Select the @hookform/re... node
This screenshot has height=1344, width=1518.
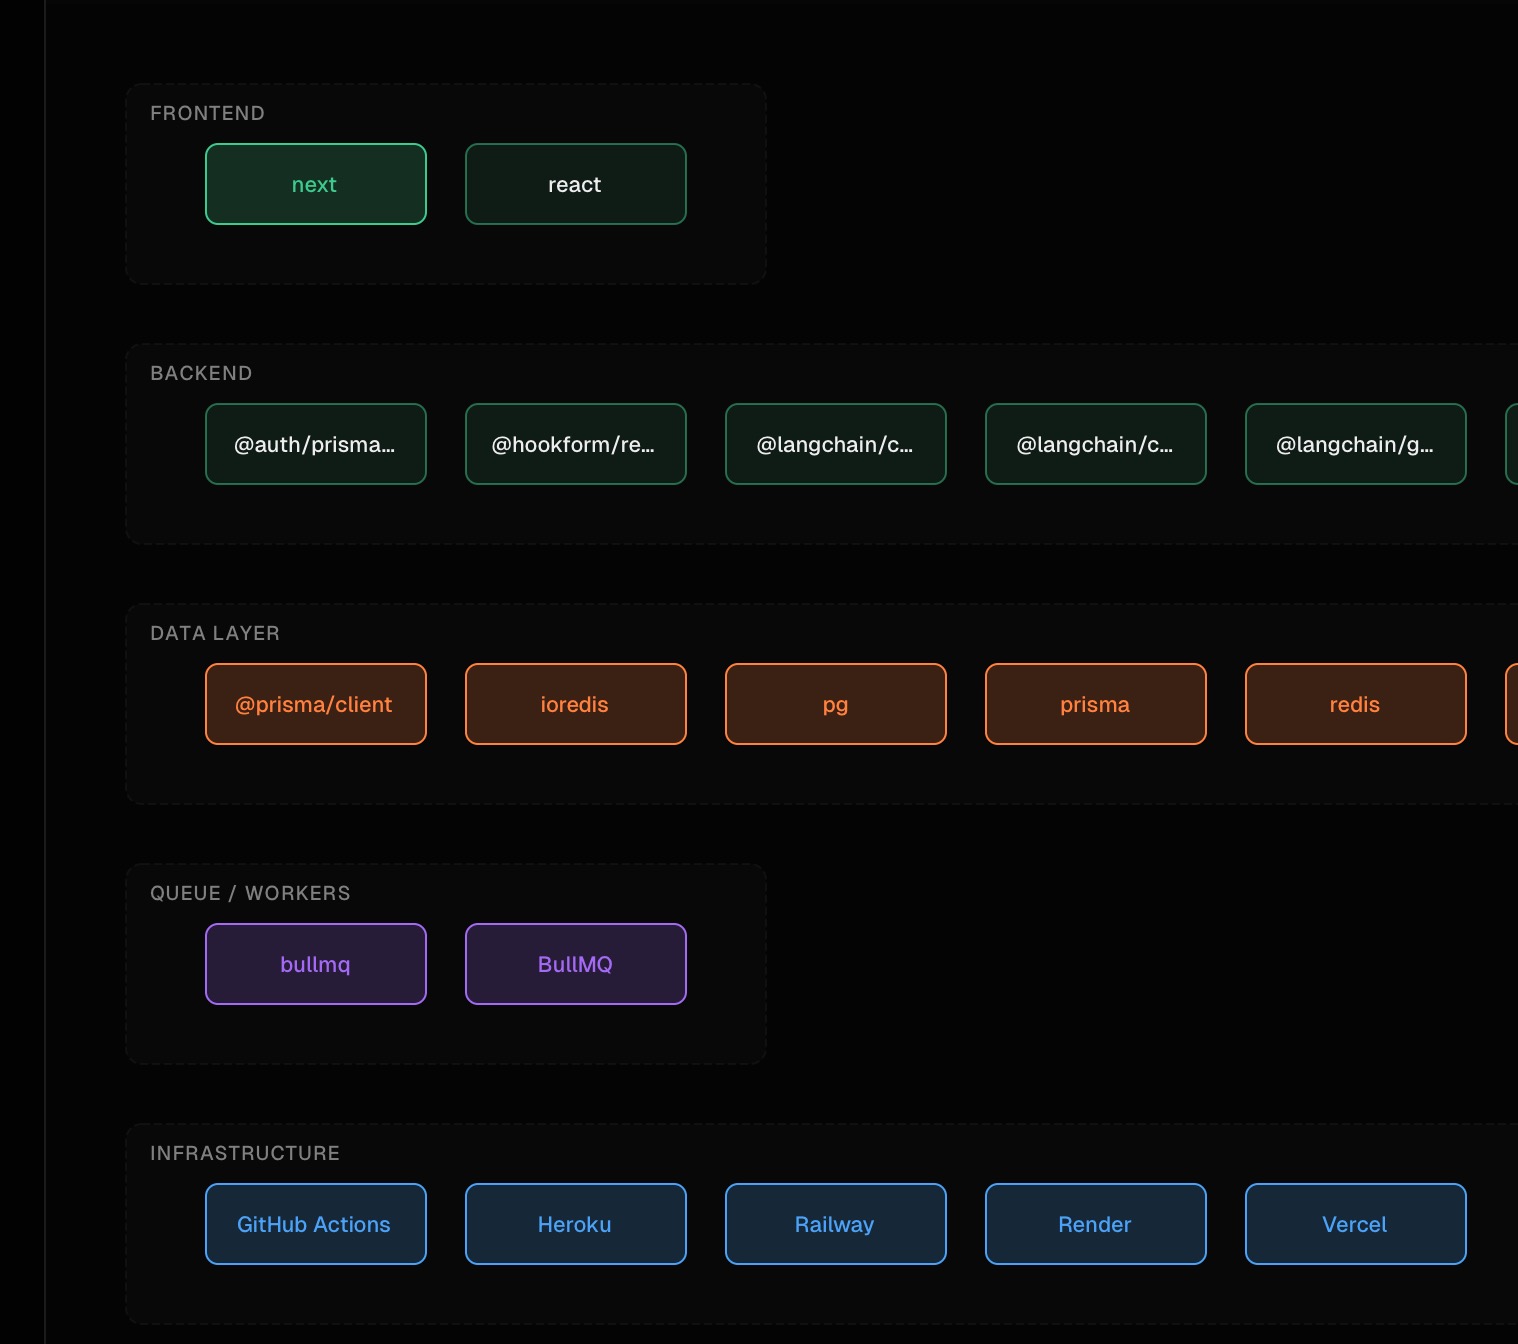pos(576,444)
